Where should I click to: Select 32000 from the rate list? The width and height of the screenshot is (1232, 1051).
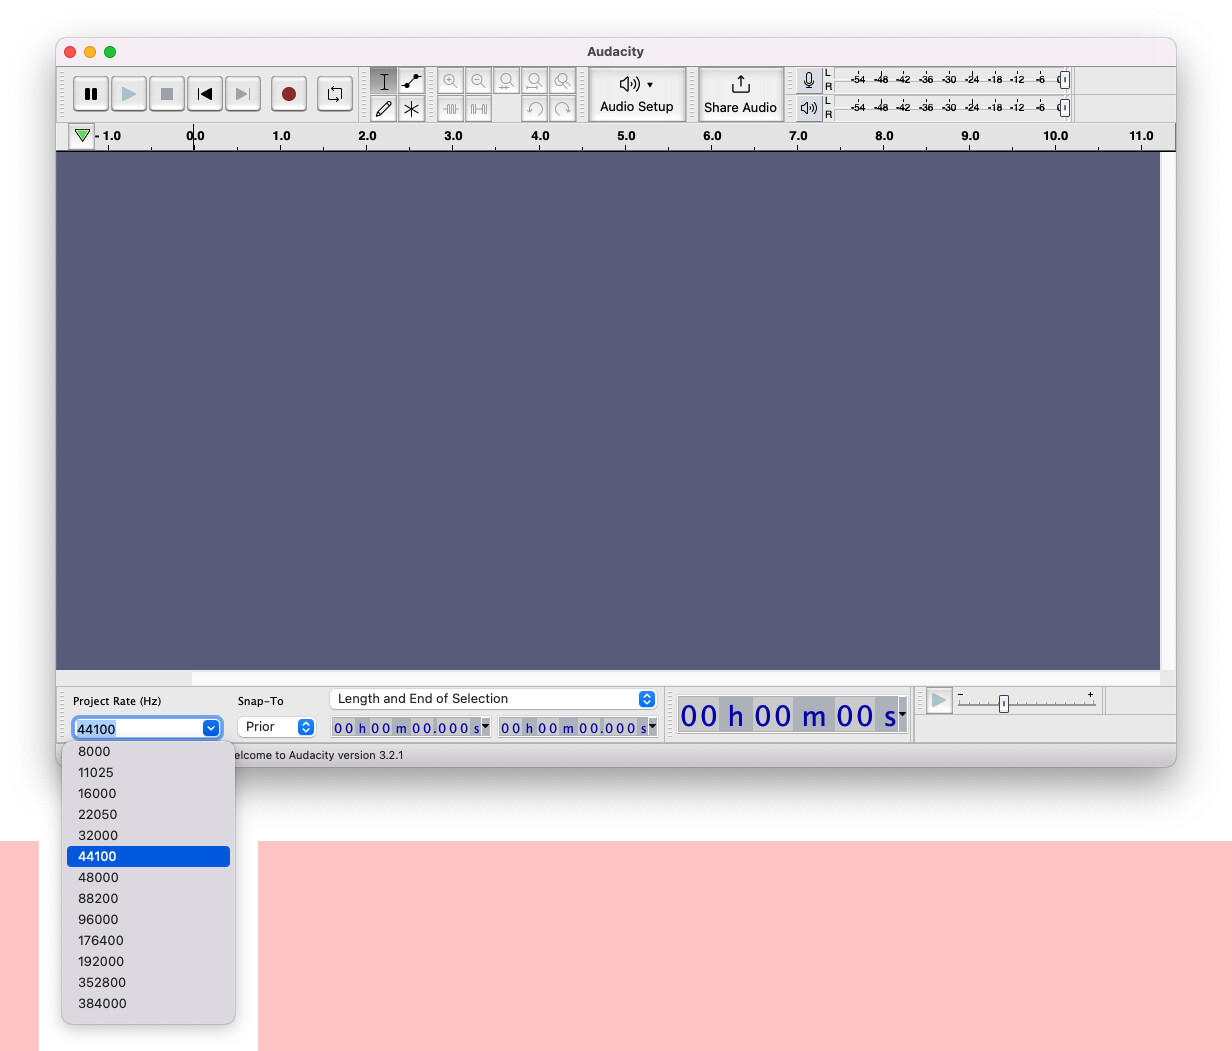pyautogui.click(x=148, y=835)
